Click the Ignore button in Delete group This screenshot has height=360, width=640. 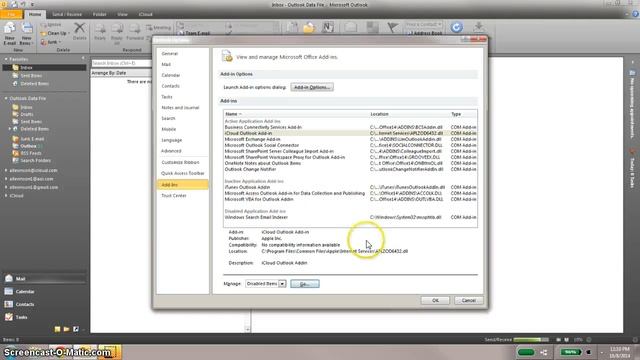(51, 25)
